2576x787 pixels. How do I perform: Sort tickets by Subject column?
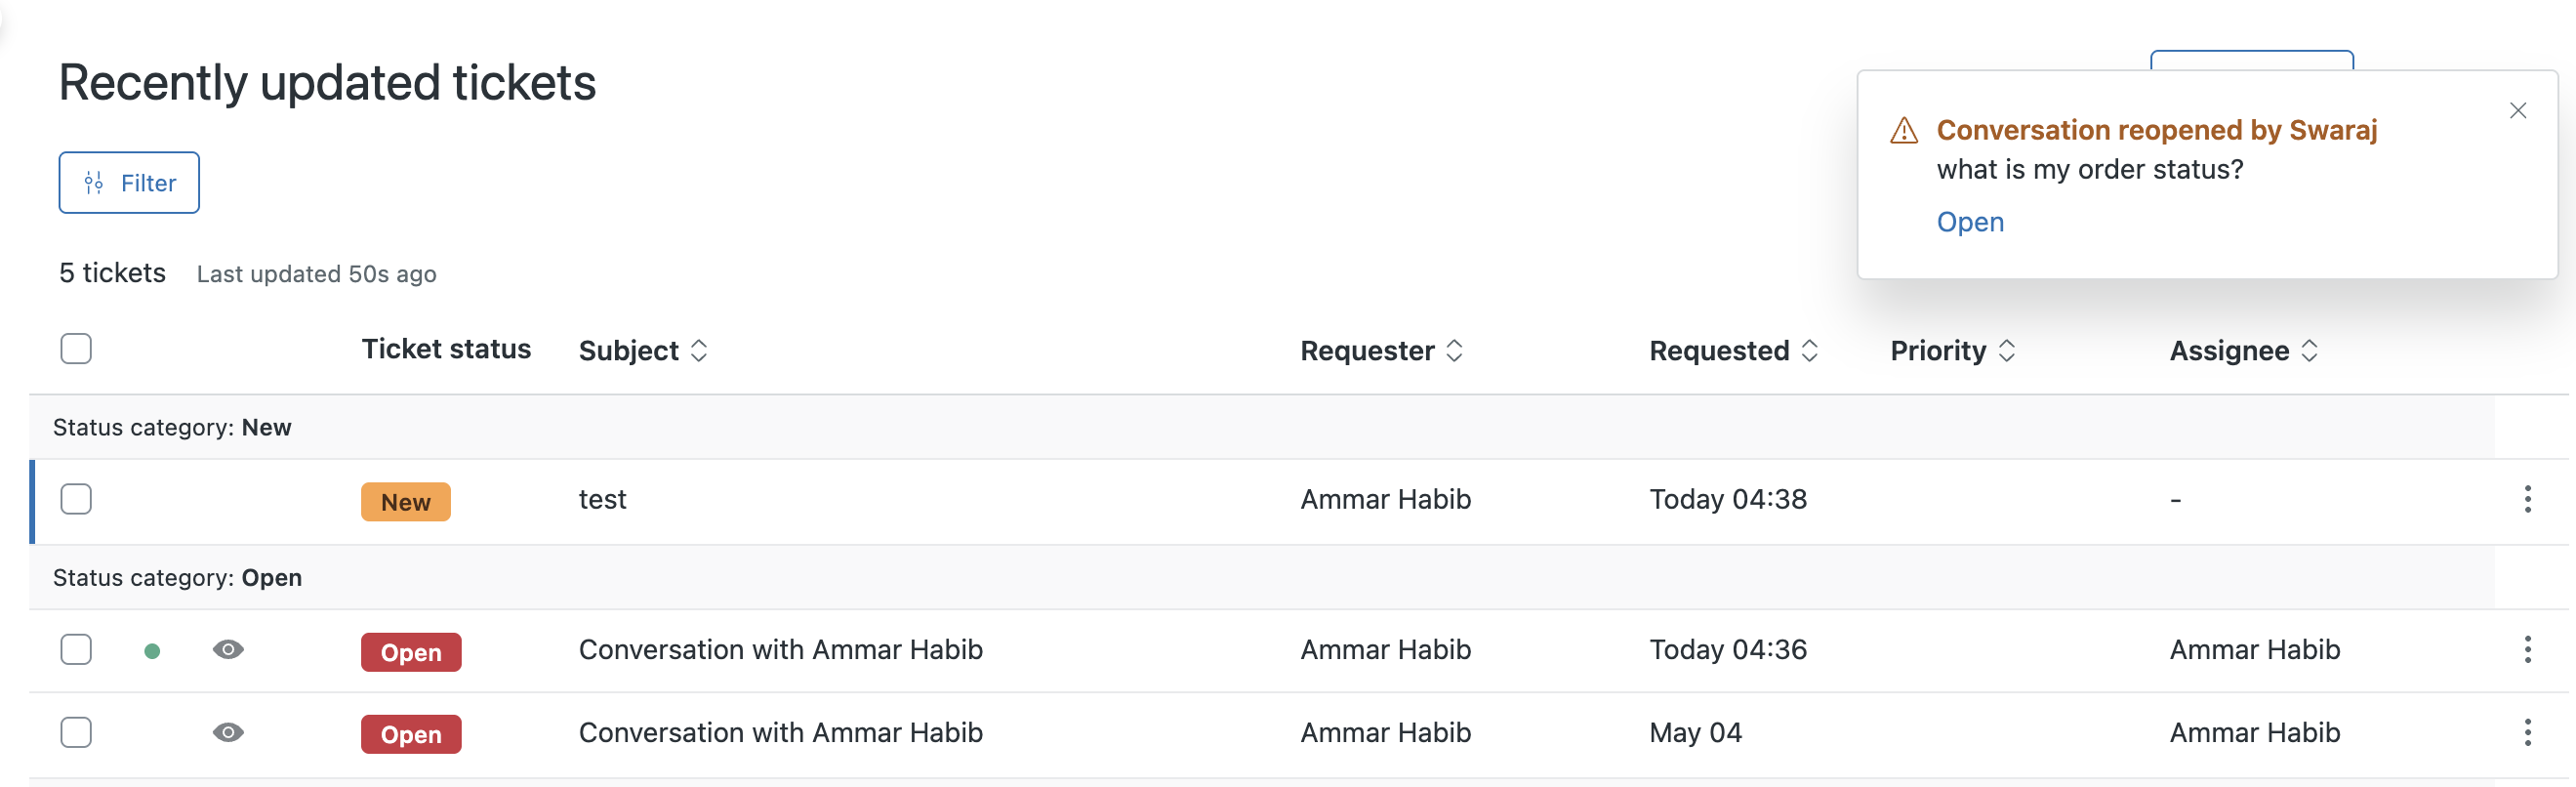[x=643, y=351]
